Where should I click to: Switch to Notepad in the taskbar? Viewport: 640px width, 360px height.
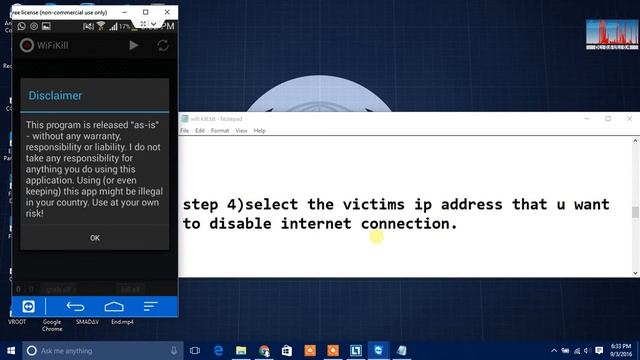point(402,351)
